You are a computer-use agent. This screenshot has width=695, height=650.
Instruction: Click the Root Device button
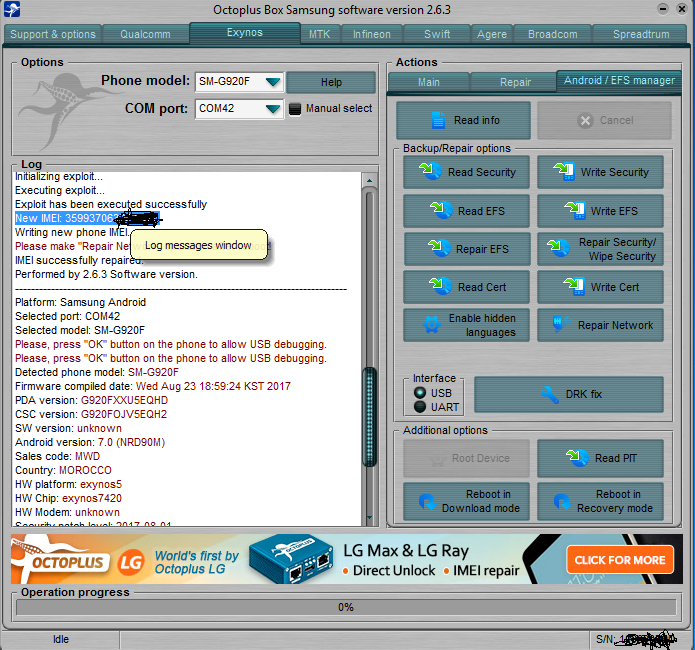466,458
